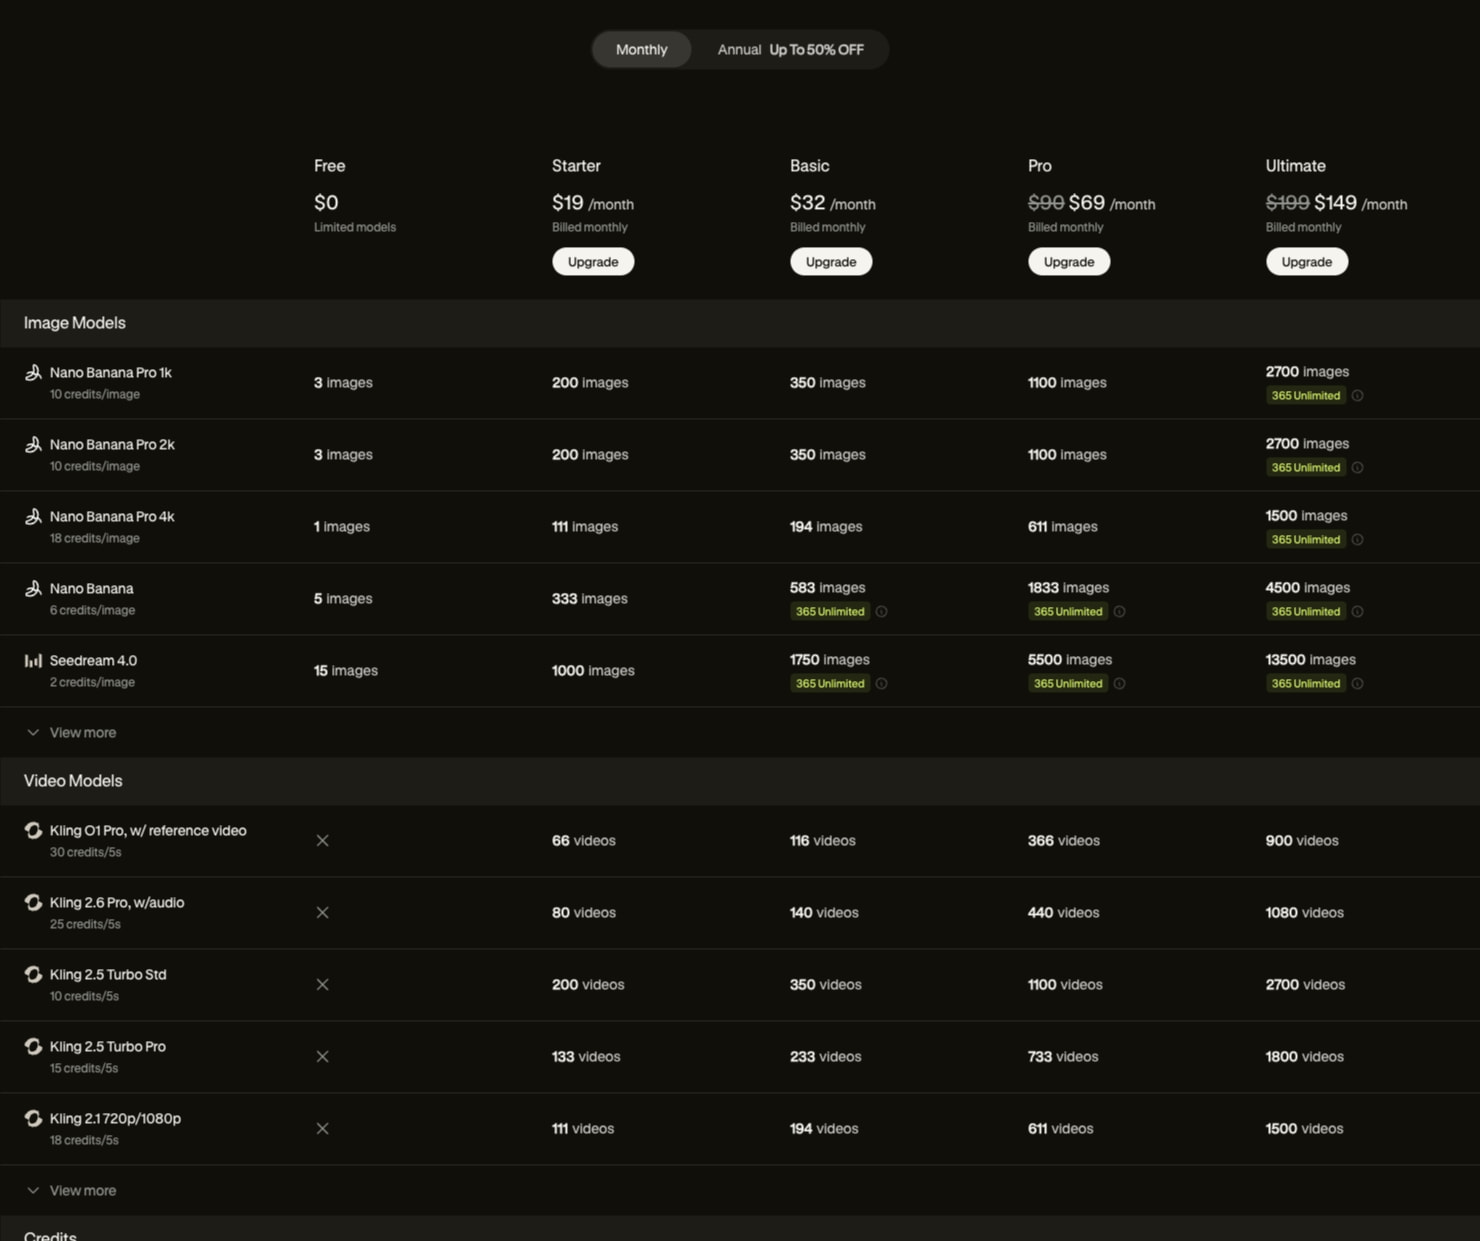Click the '733 videos' Pro cell
This screenshot has width=1480, height=1241.
pos(1063,1057)
